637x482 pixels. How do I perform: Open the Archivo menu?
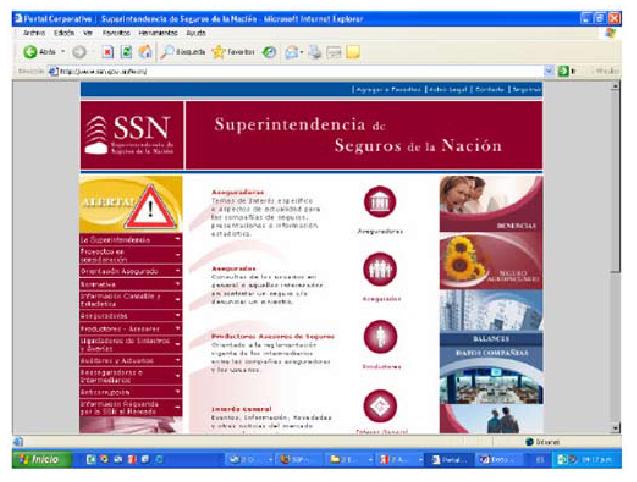[x=34, y=33]
